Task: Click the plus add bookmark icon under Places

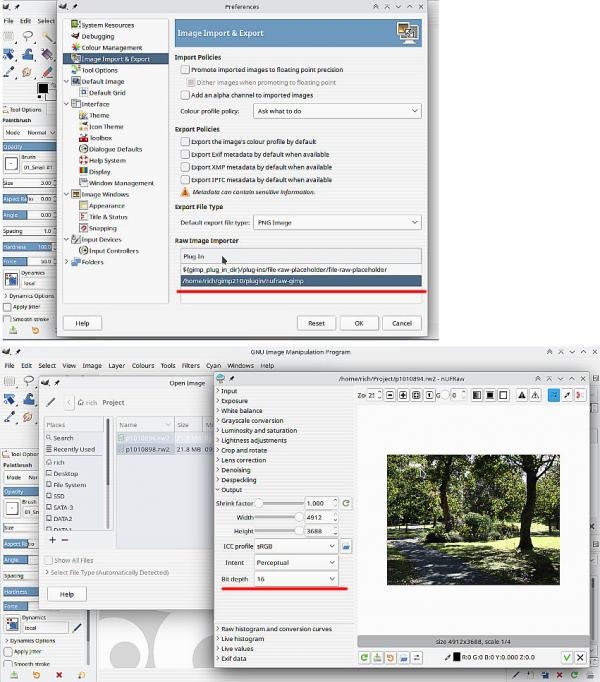Action: tap(52, 540)
